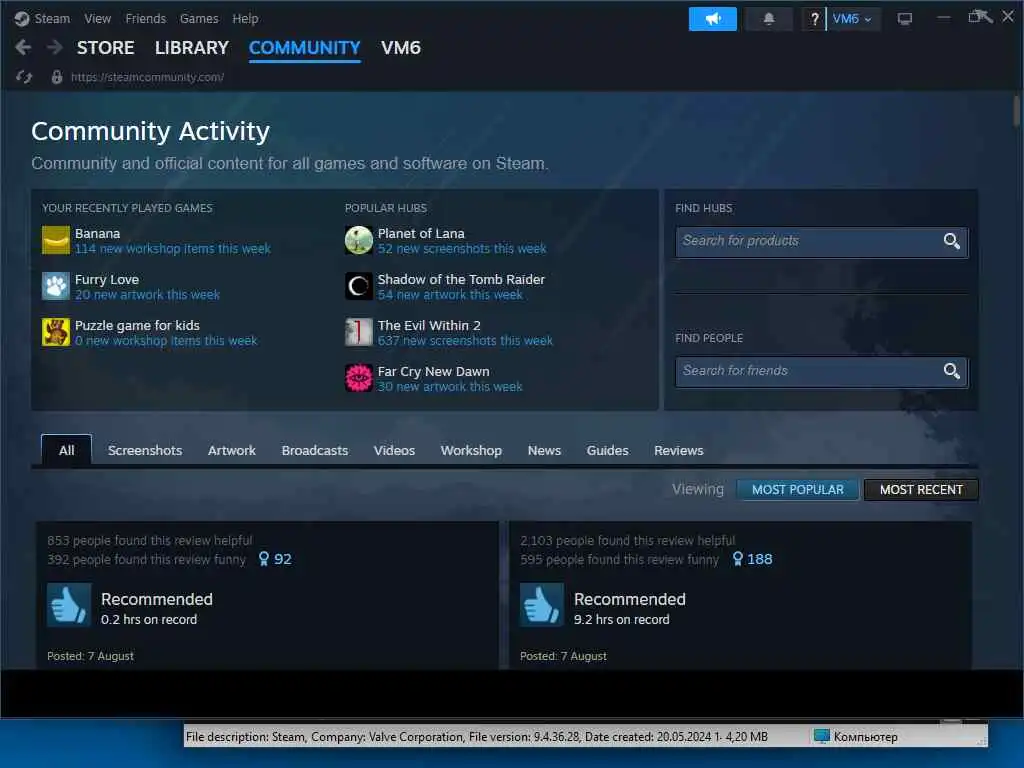Click the page vertical scrollbar thumb
The height and width of the screenshot is (768, 1024).
tap(1016, 111)
